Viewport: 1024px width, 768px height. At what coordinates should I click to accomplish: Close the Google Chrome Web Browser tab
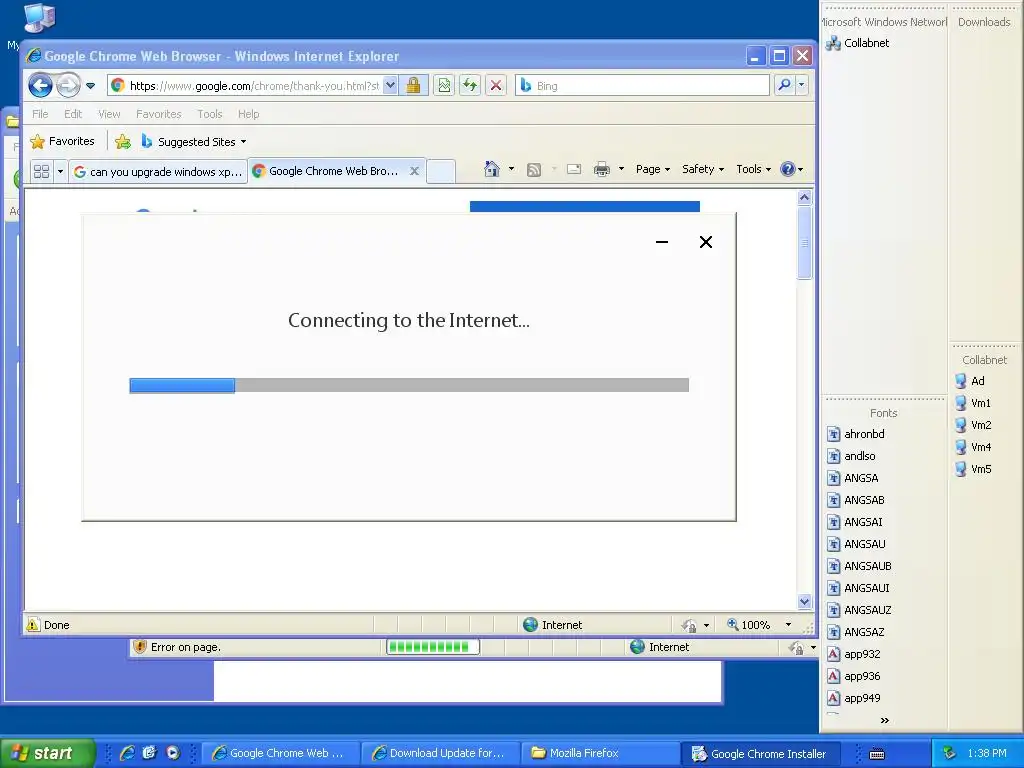point(414,171)
